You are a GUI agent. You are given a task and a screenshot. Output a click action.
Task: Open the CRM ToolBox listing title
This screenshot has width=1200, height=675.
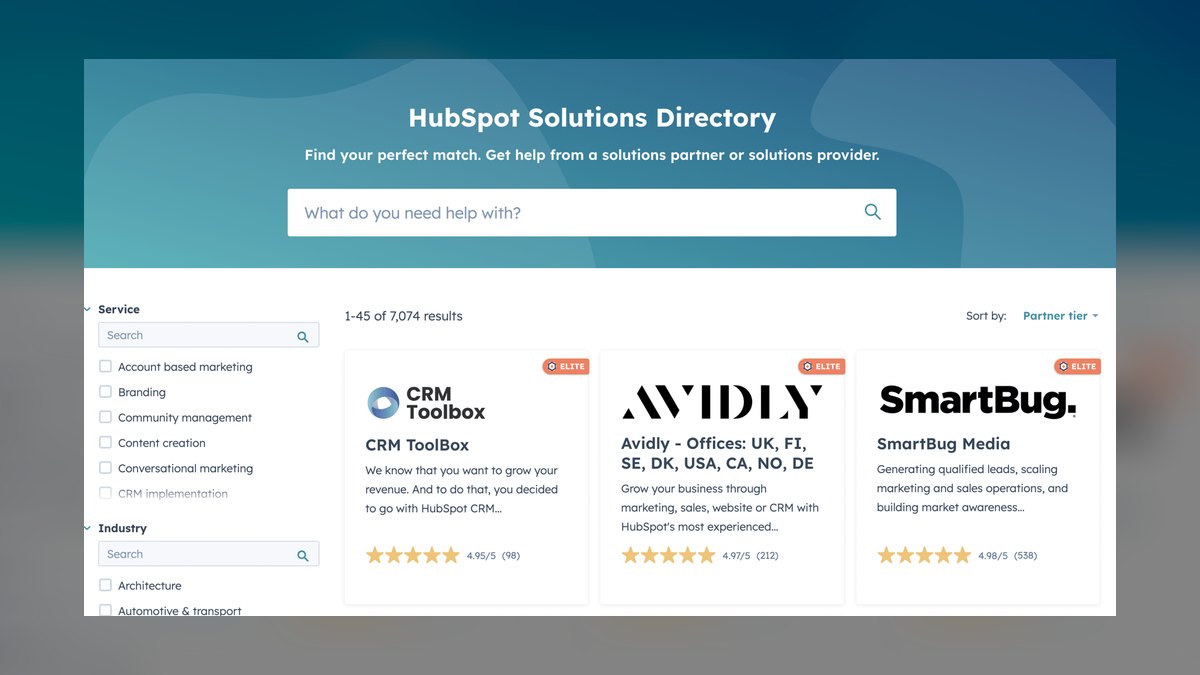coord(417,445)
